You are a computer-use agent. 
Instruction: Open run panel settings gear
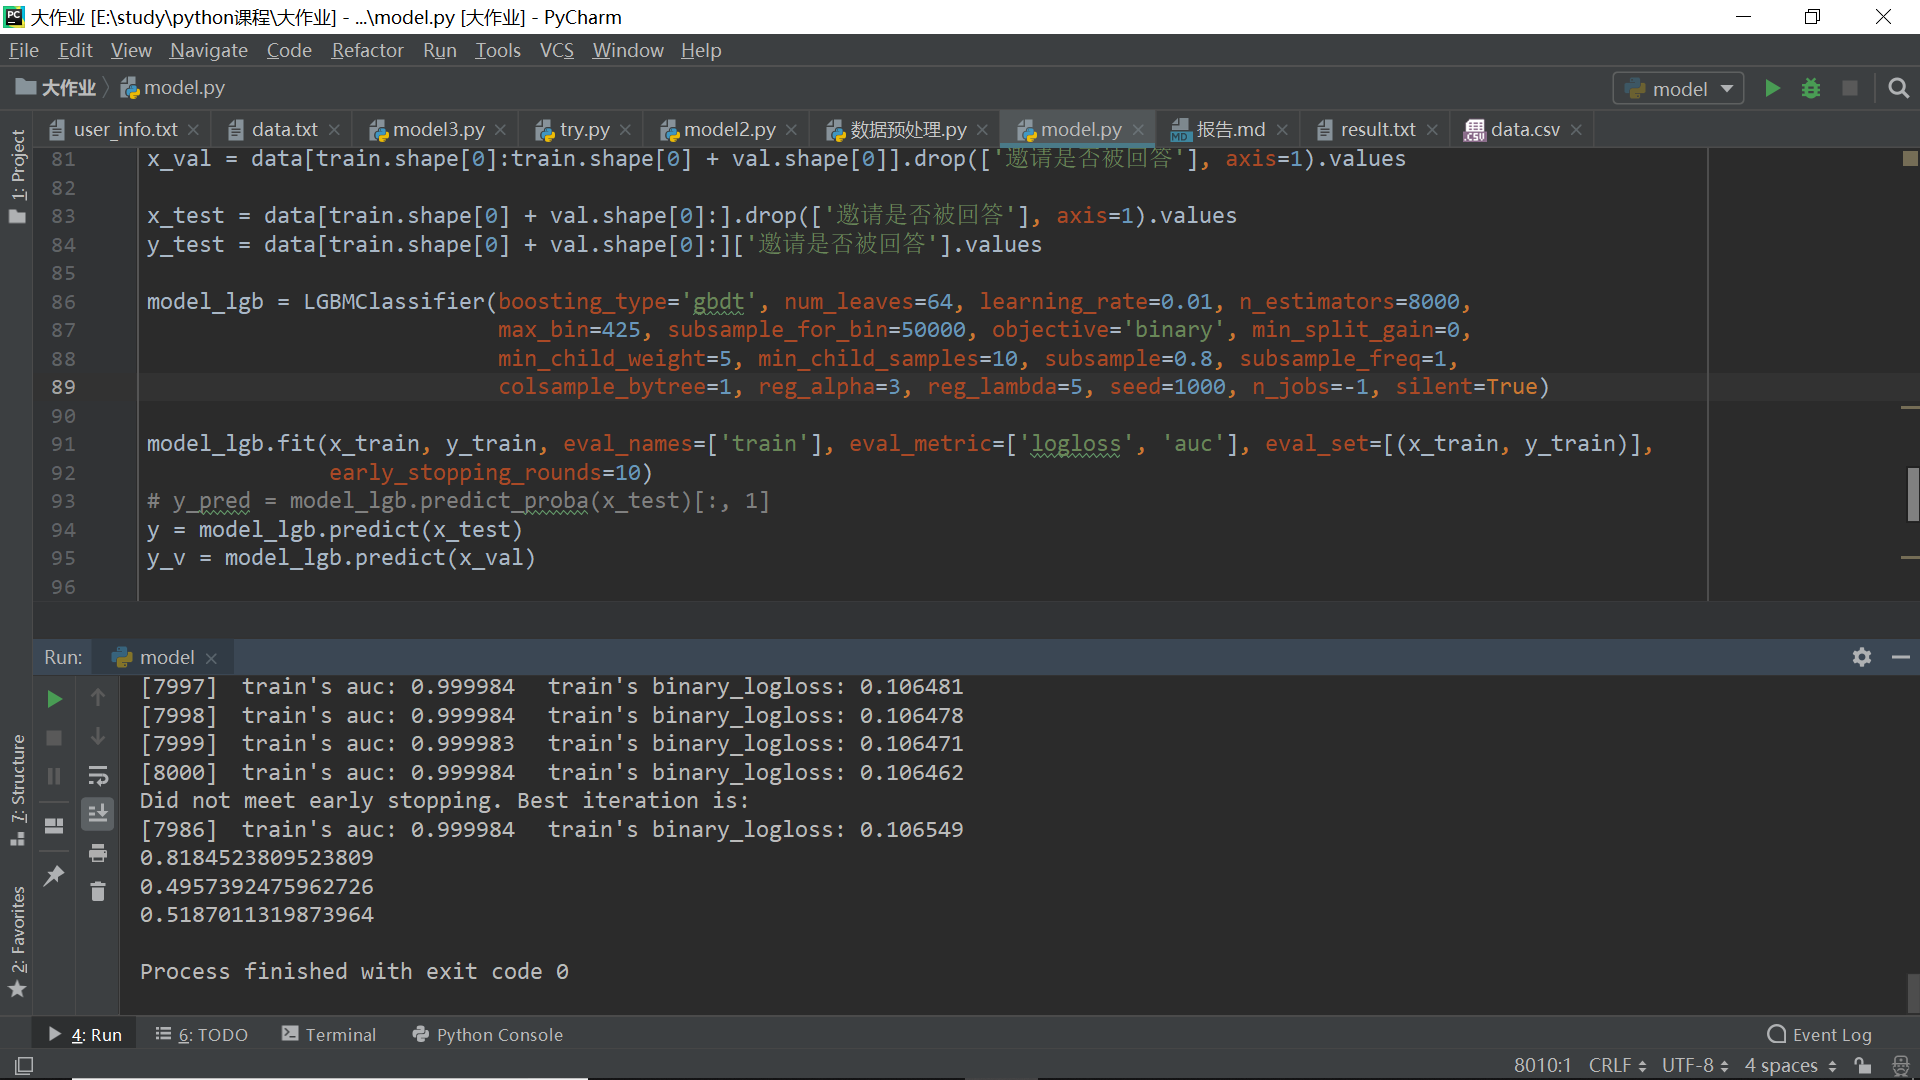pos(1862,657)
